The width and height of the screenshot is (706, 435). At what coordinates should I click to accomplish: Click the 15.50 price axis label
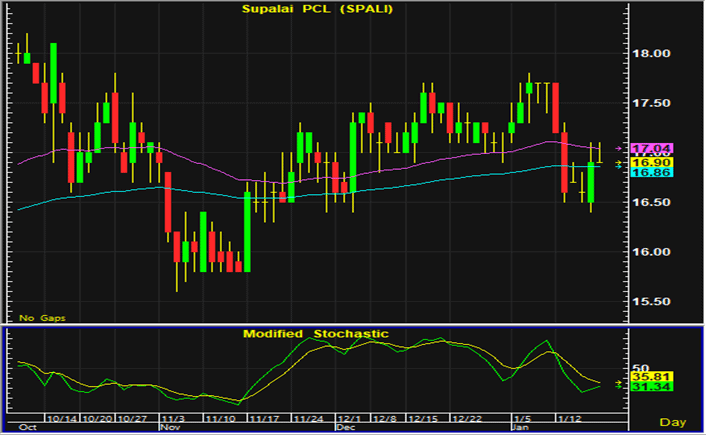tap(653, 302)
